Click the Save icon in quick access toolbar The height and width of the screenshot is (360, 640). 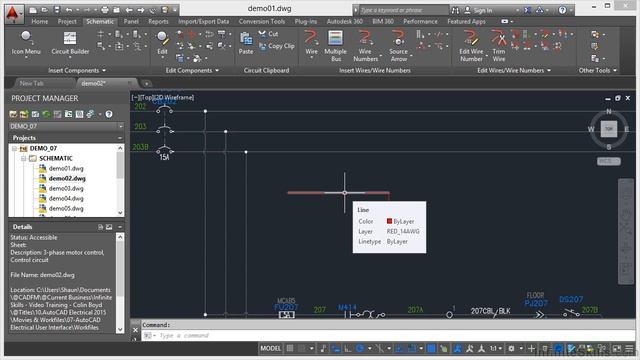click(57, 10)
